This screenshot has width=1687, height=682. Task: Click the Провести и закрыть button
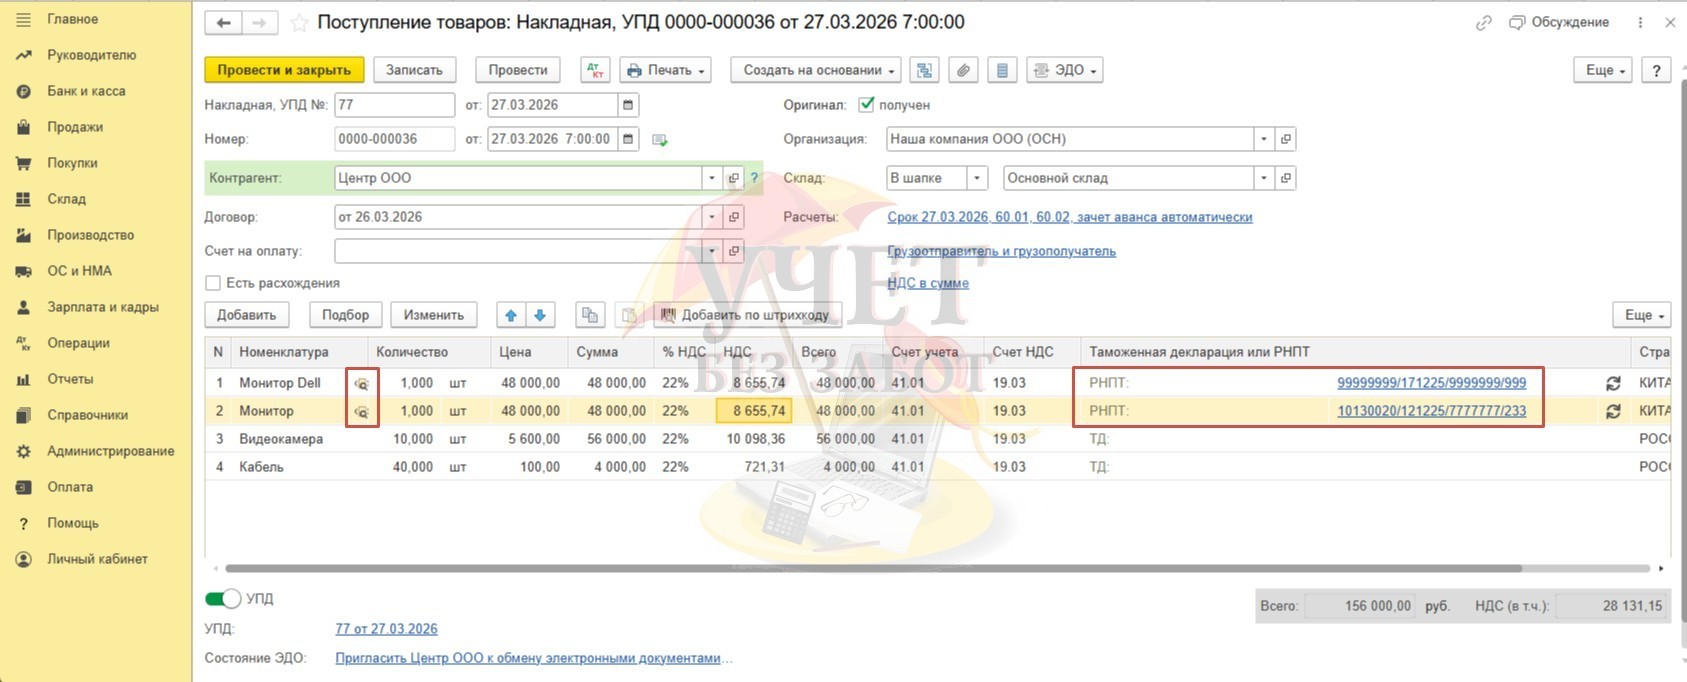pyautogui.click(x=284, y=70)
